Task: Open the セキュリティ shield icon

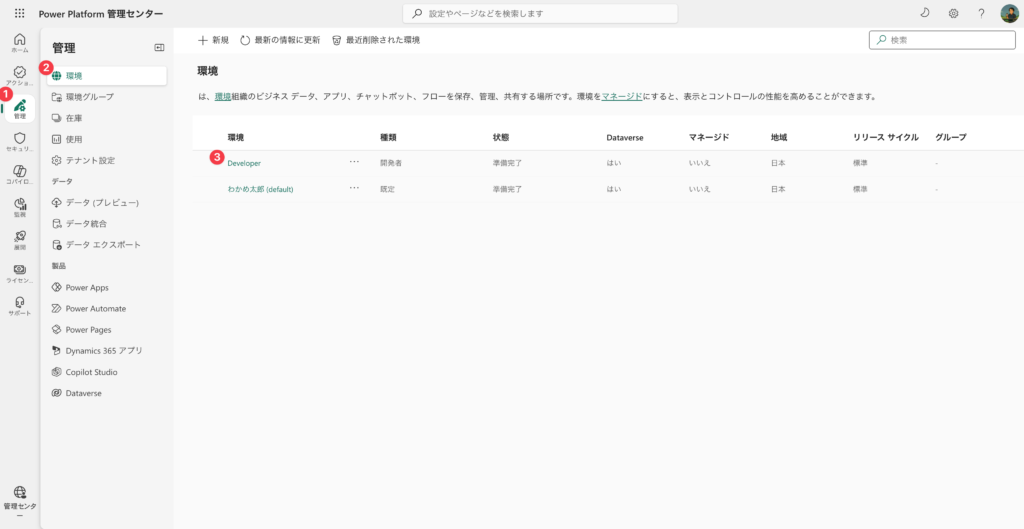Action: (x=19, y=140)
